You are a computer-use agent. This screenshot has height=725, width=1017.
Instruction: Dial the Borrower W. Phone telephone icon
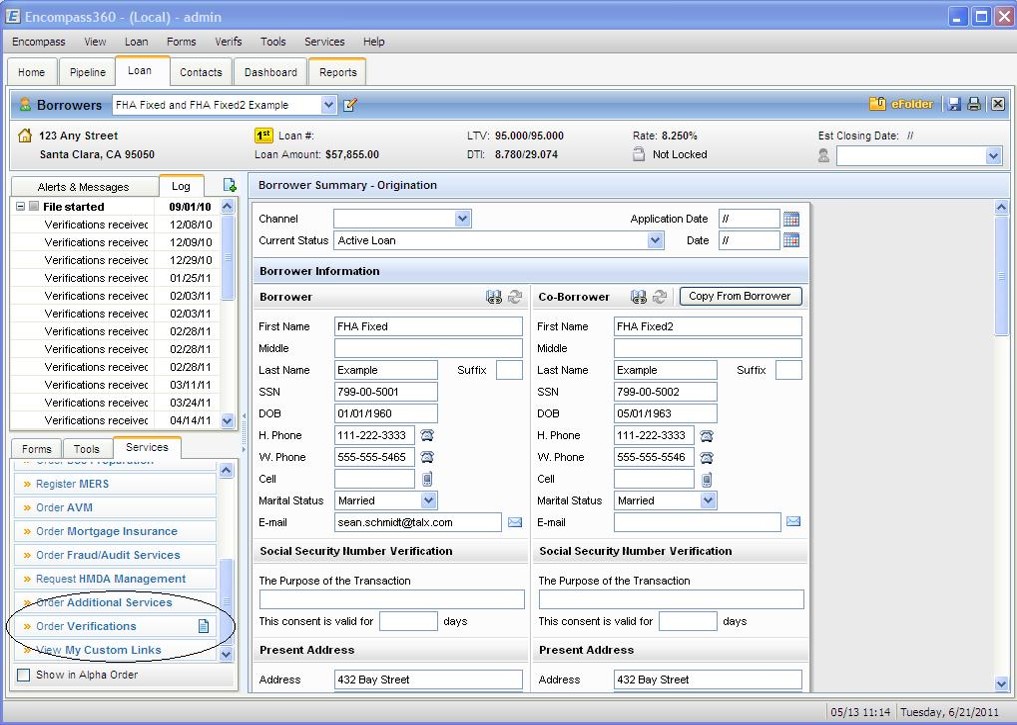pos(427,457)
